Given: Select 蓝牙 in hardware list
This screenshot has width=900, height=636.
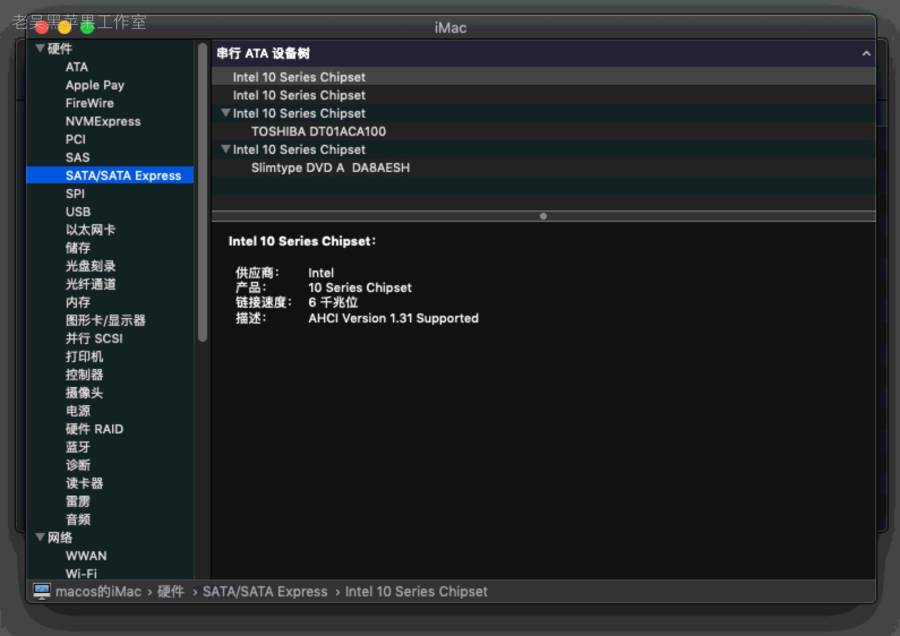Looking at the screenshot, I should (78, 447).
